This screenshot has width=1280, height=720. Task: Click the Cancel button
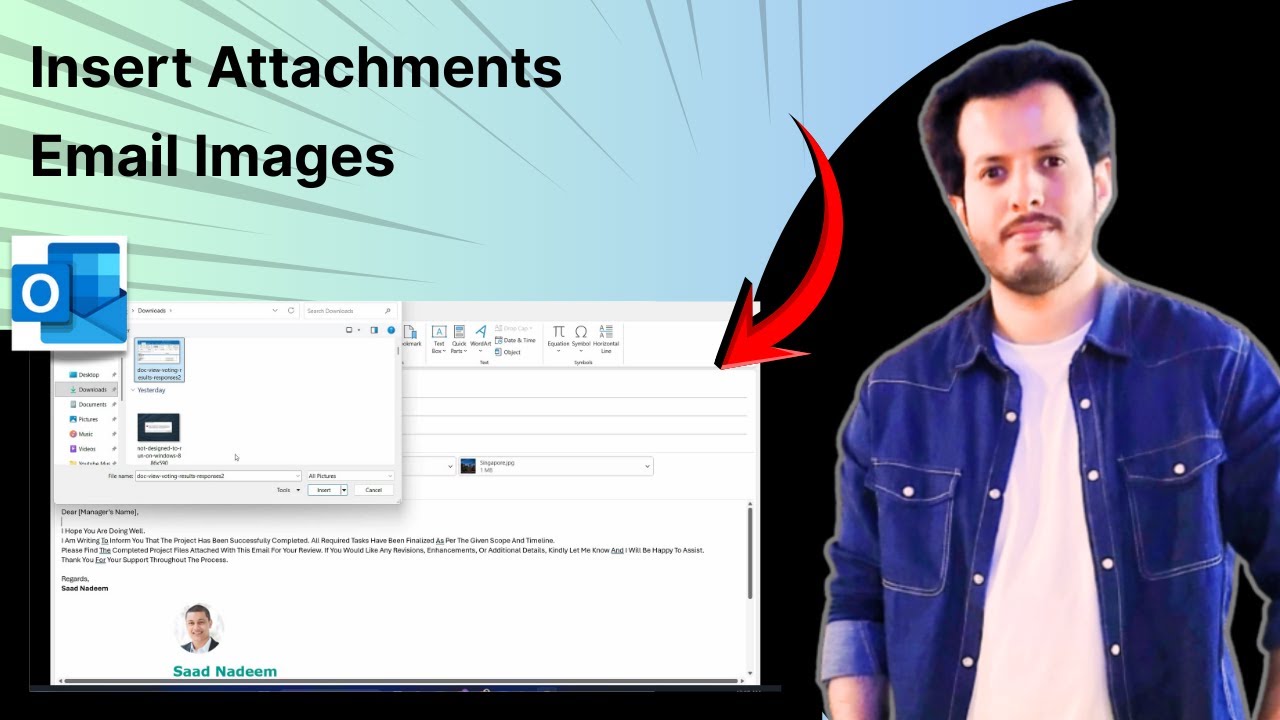point(373,490)
